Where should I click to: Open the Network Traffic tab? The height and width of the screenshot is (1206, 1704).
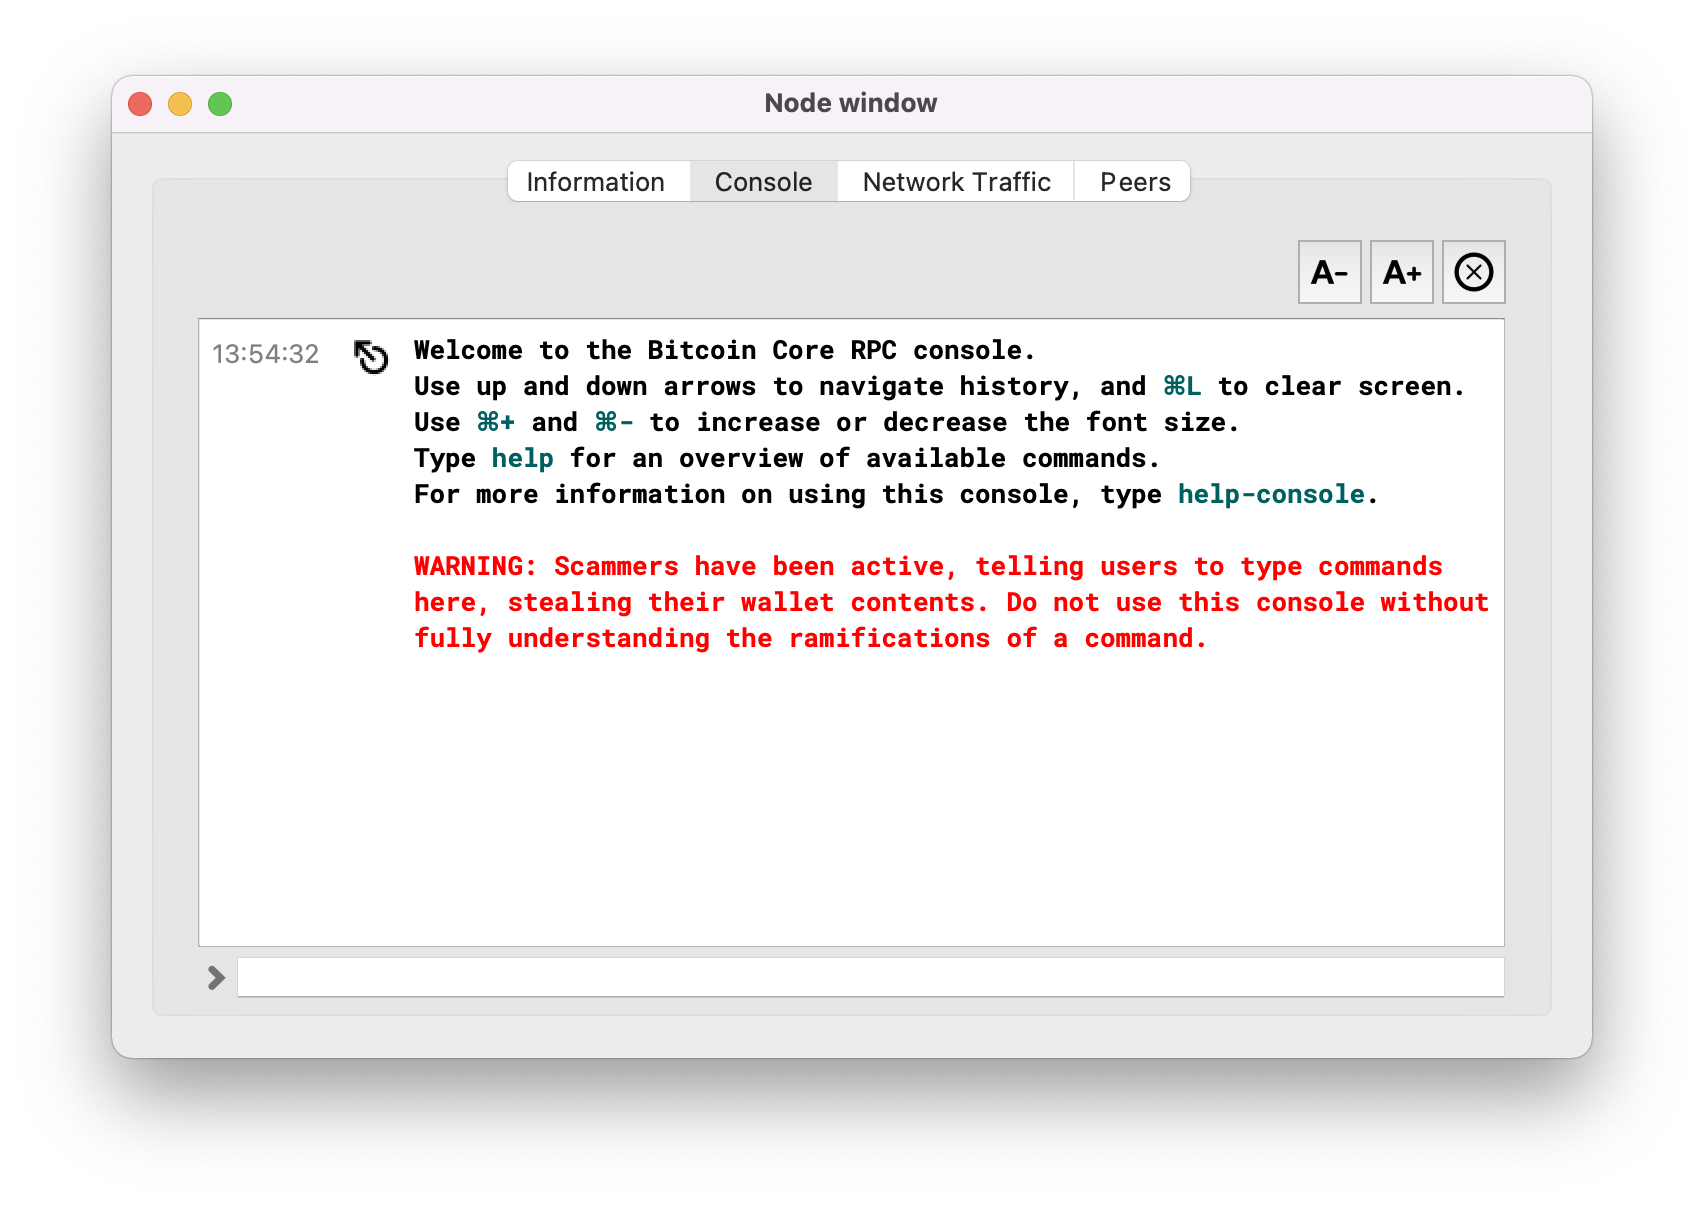tap(956, 182)
